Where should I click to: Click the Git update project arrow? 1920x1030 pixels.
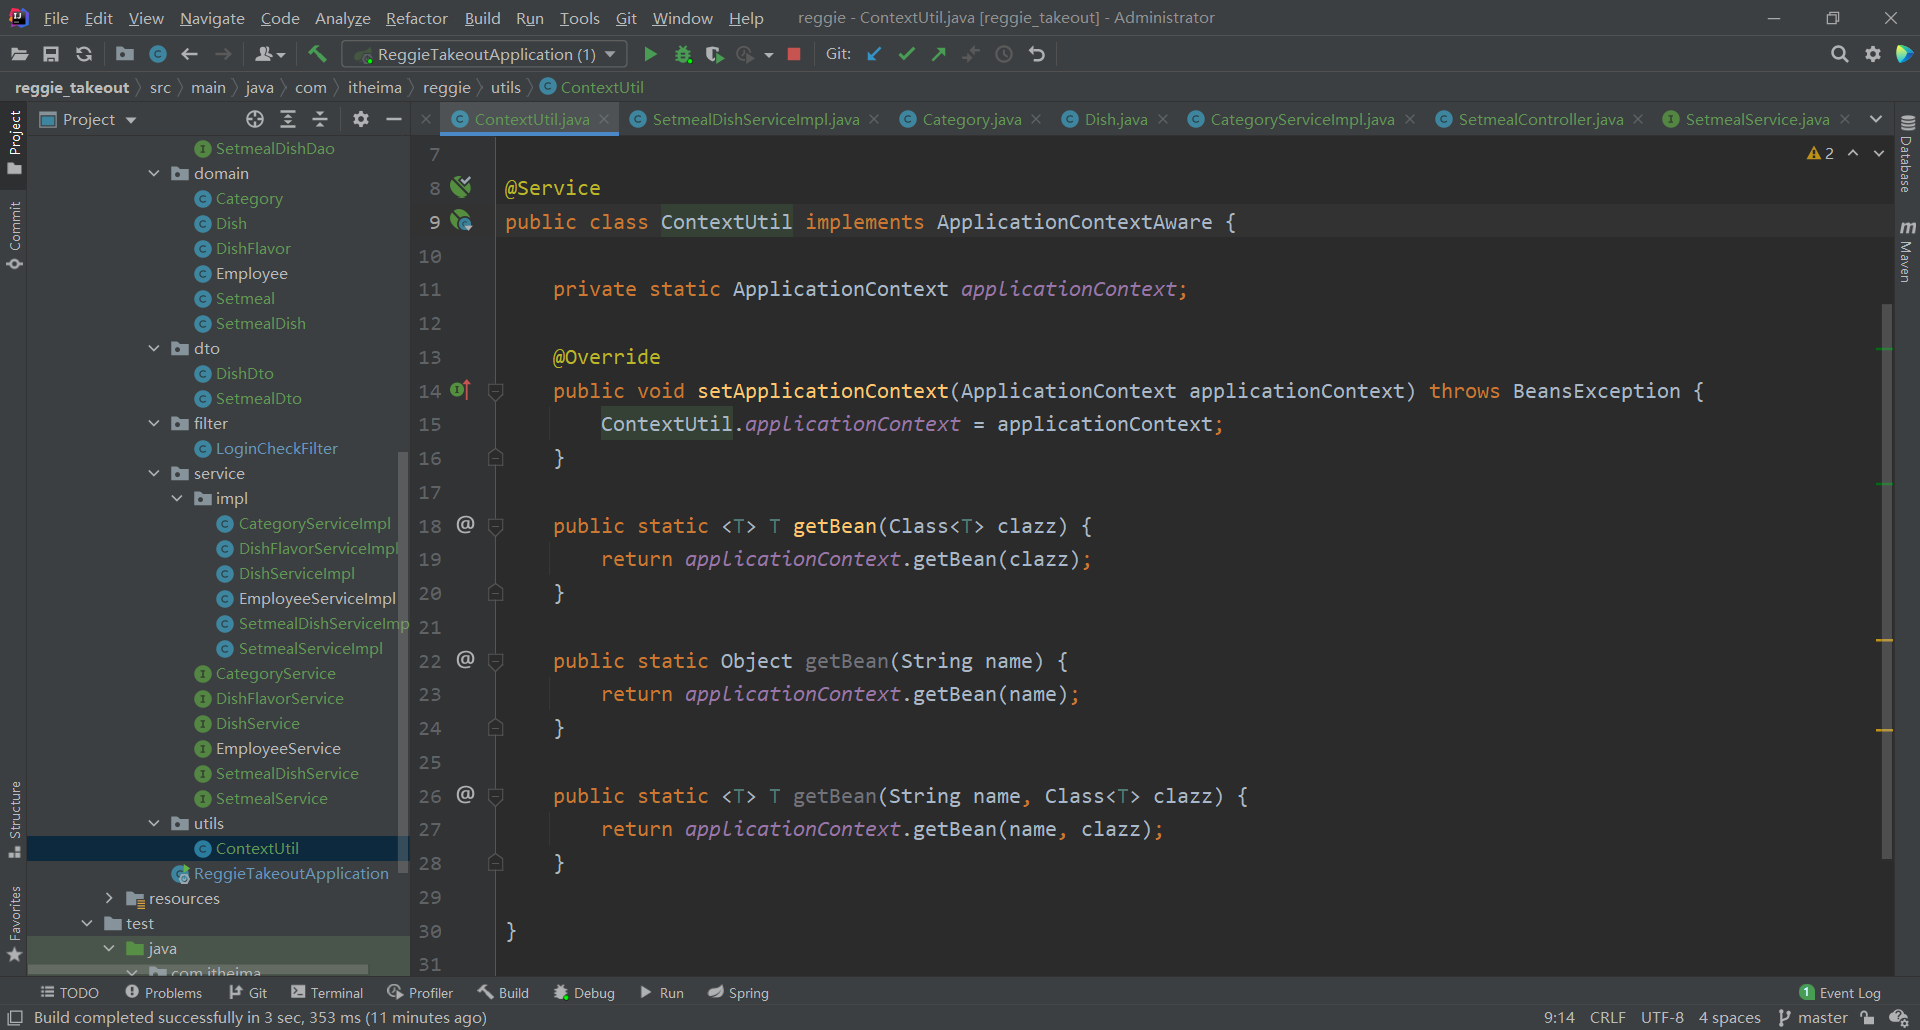point(874,54)
